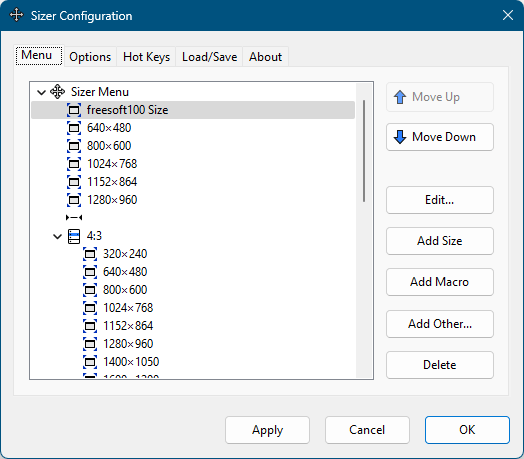Select the freesoft100 Size entry text

[x=127, y=110]
